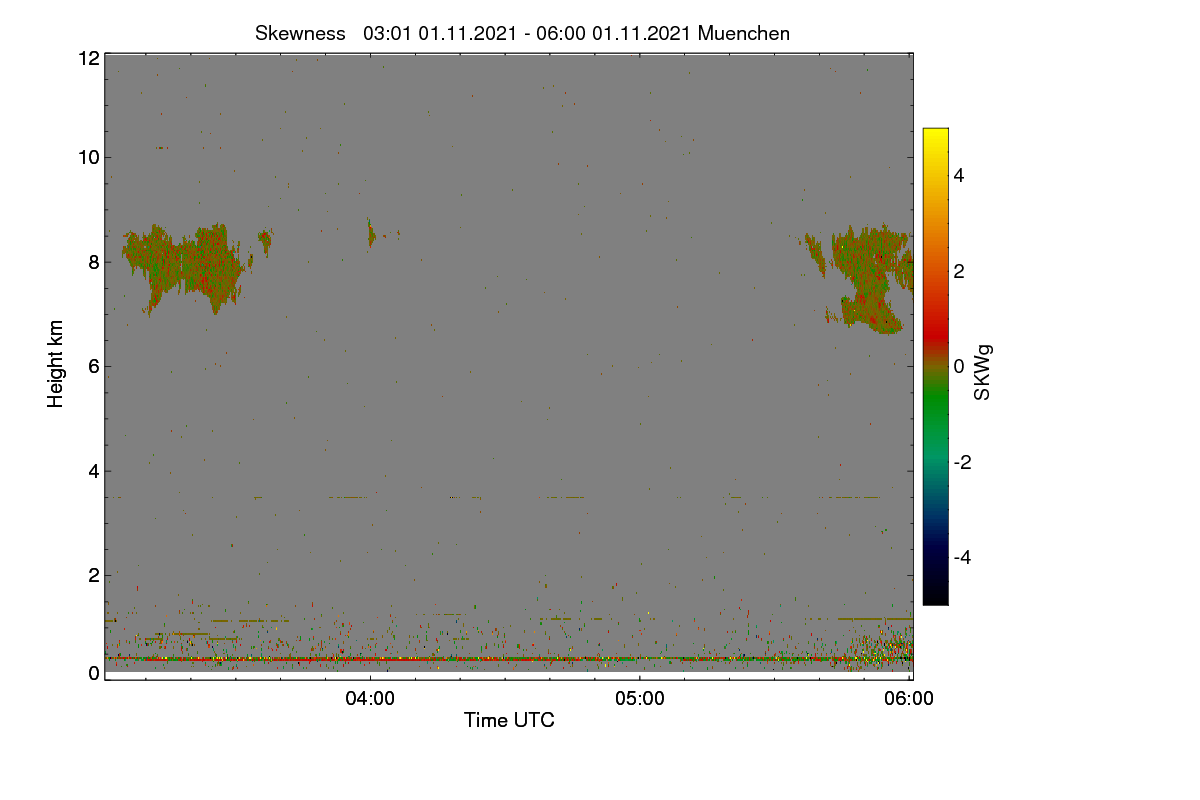Click the Height km axis title
1200x800 pixels.
(x=56, y=363)
